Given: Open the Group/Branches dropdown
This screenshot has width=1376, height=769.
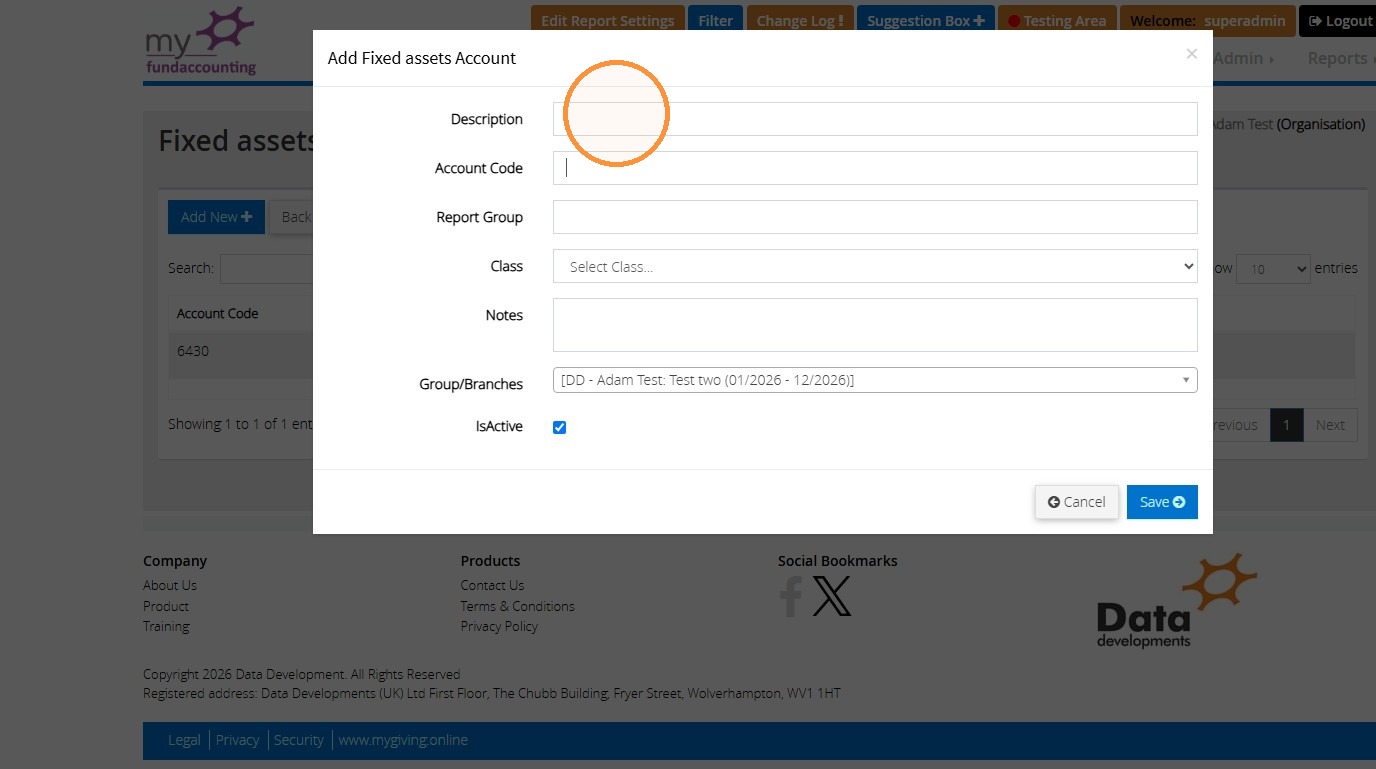Looking at the screenshot, I should [875, 380].
